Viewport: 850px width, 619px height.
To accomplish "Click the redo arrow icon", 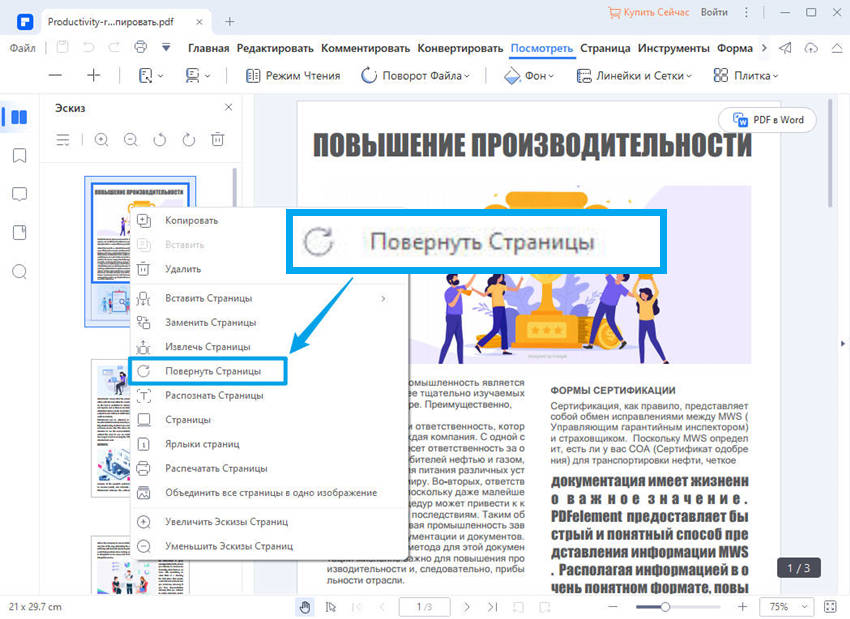I will 114,48.
